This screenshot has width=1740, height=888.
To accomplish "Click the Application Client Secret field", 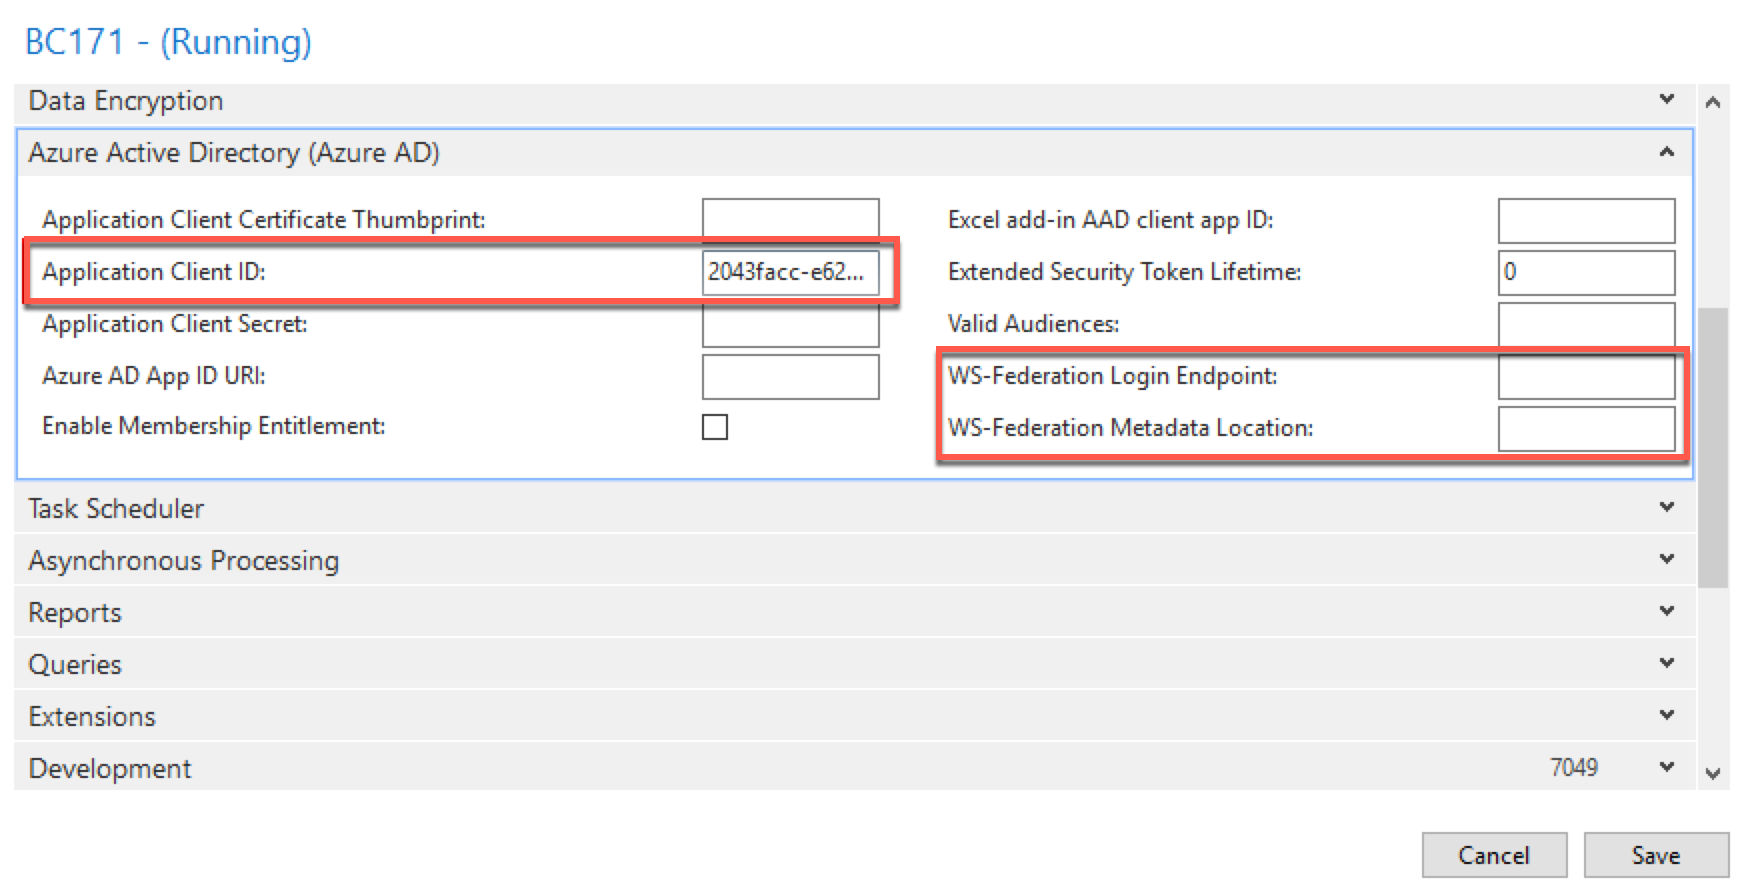I will (x=790, y=324).
